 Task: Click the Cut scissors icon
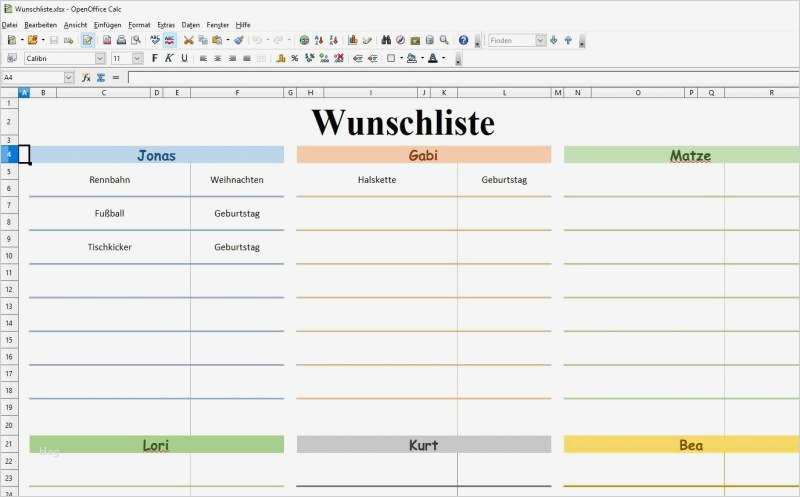pos(189,40)
